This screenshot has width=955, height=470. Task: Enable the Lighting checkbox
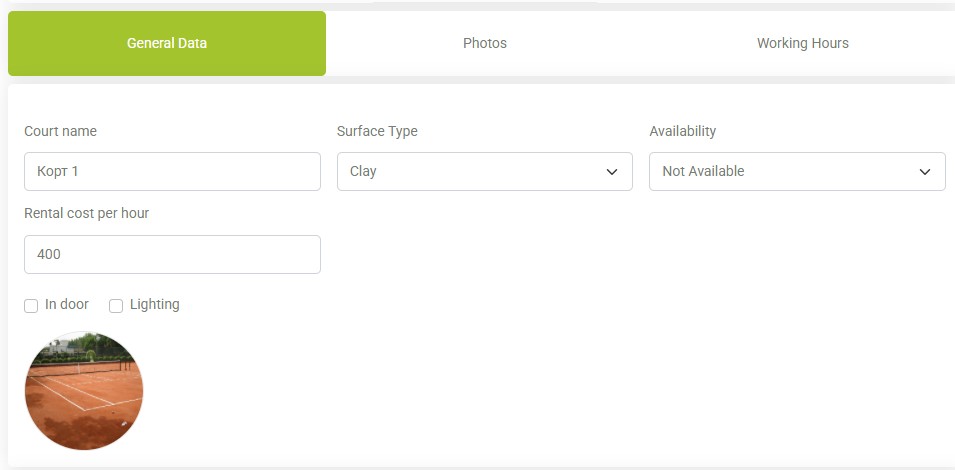pyautogui.click(x=116, y=306)
